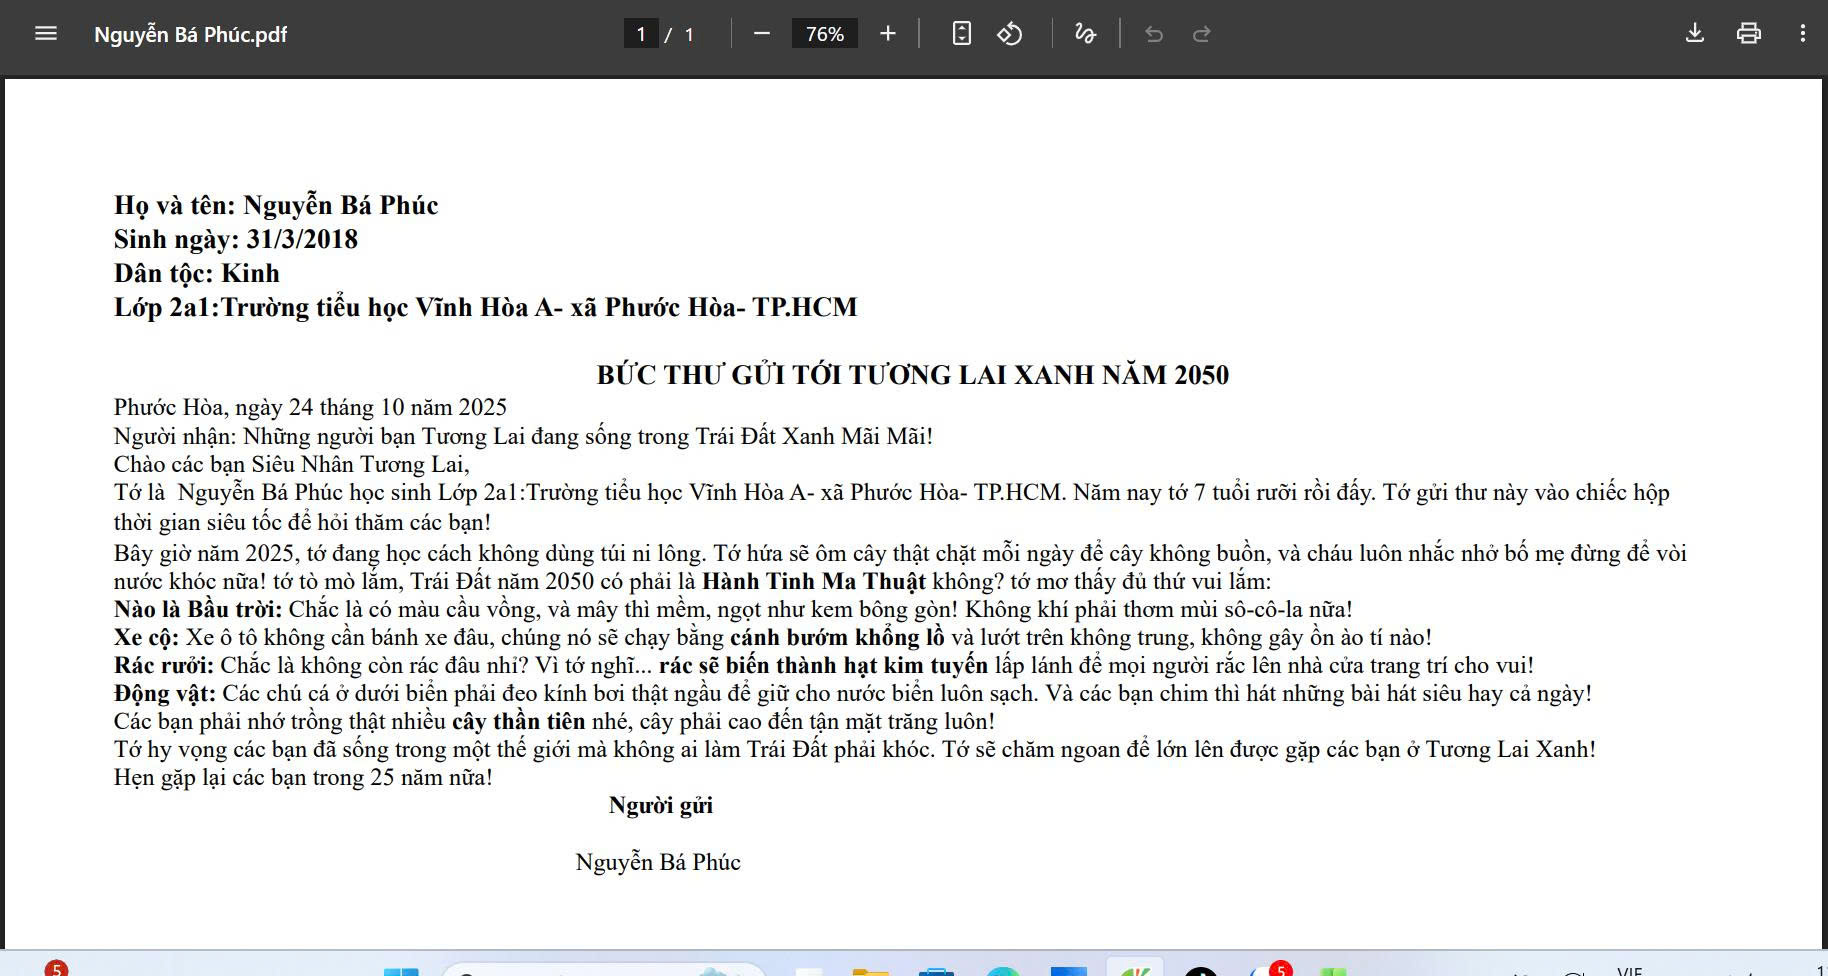Click the Windows taskbar search box

603,970
